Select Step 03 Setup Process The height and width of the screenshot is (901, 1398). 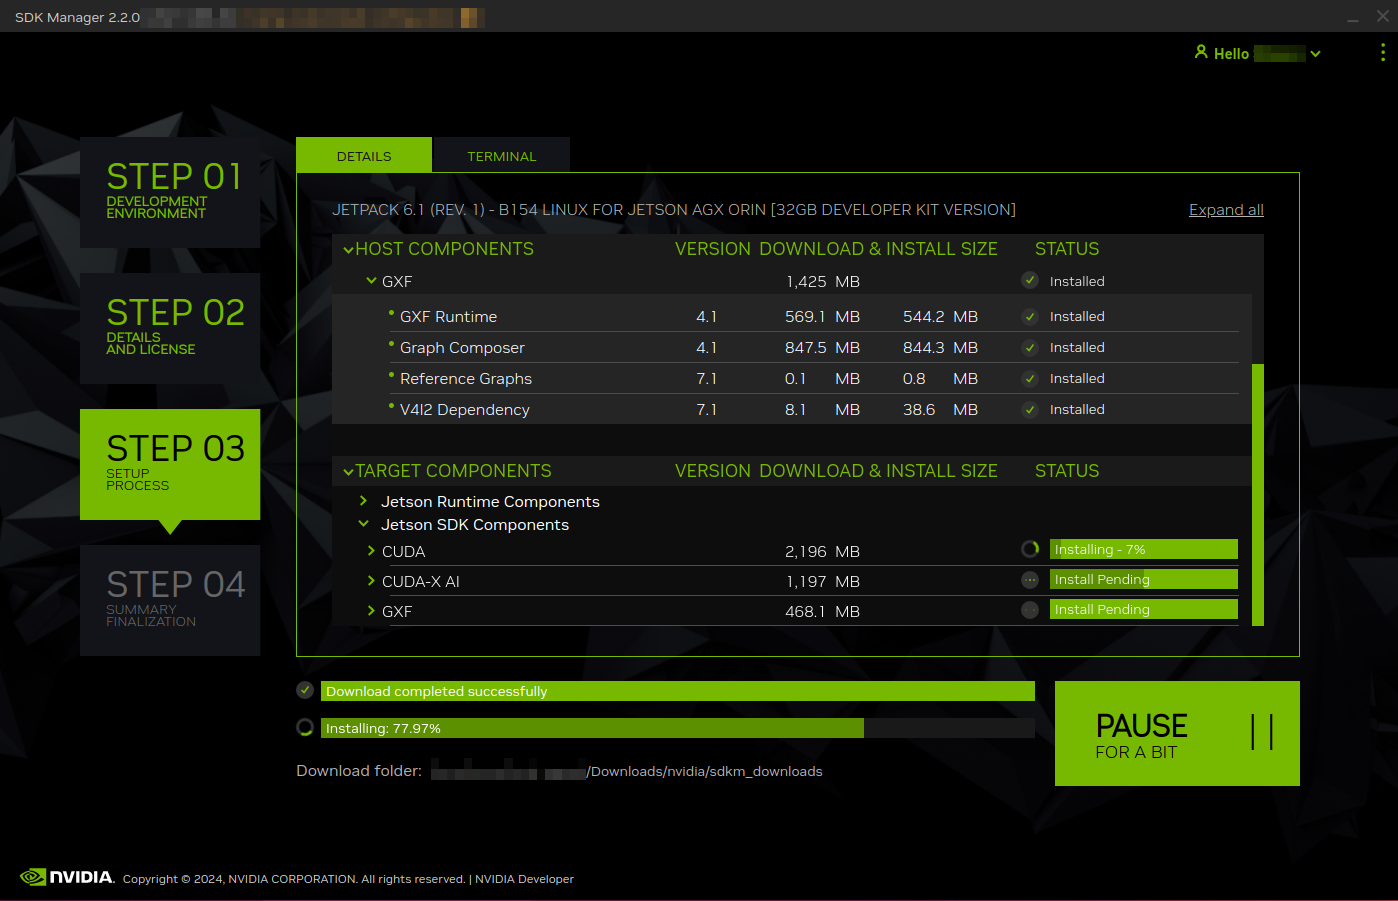point(170,464)
